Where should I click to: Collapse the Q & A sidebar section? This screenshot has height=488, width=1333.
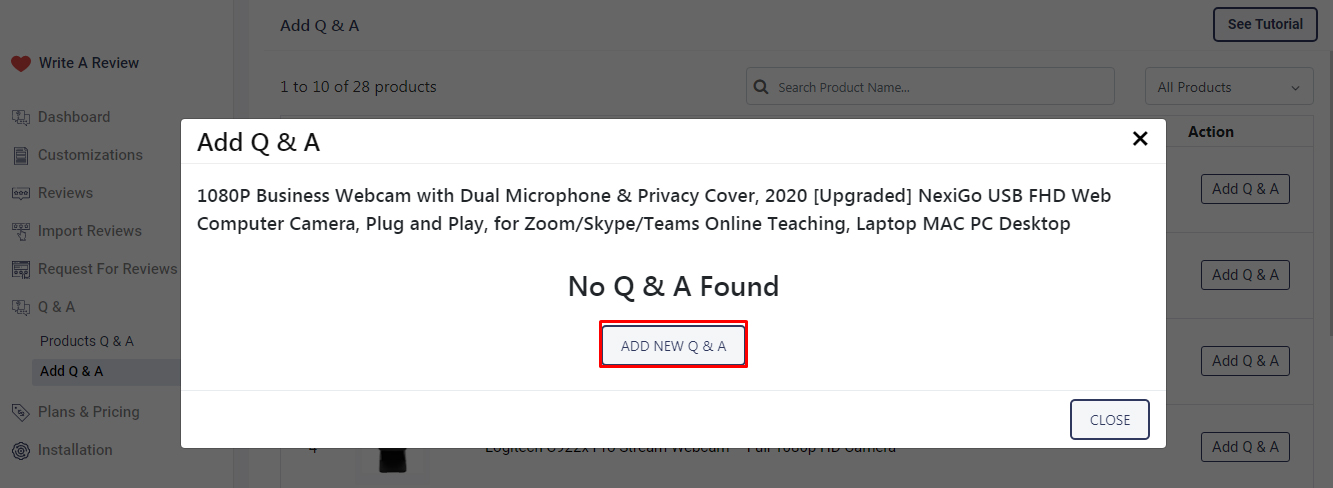56,307
